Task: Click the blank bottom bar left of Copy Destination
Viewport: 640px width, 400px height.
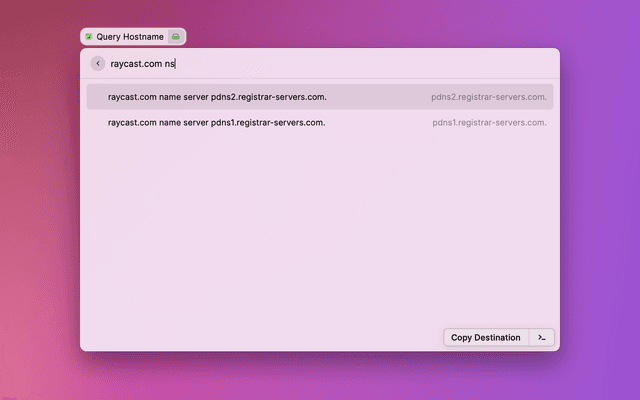Action: tap(260, 337)
